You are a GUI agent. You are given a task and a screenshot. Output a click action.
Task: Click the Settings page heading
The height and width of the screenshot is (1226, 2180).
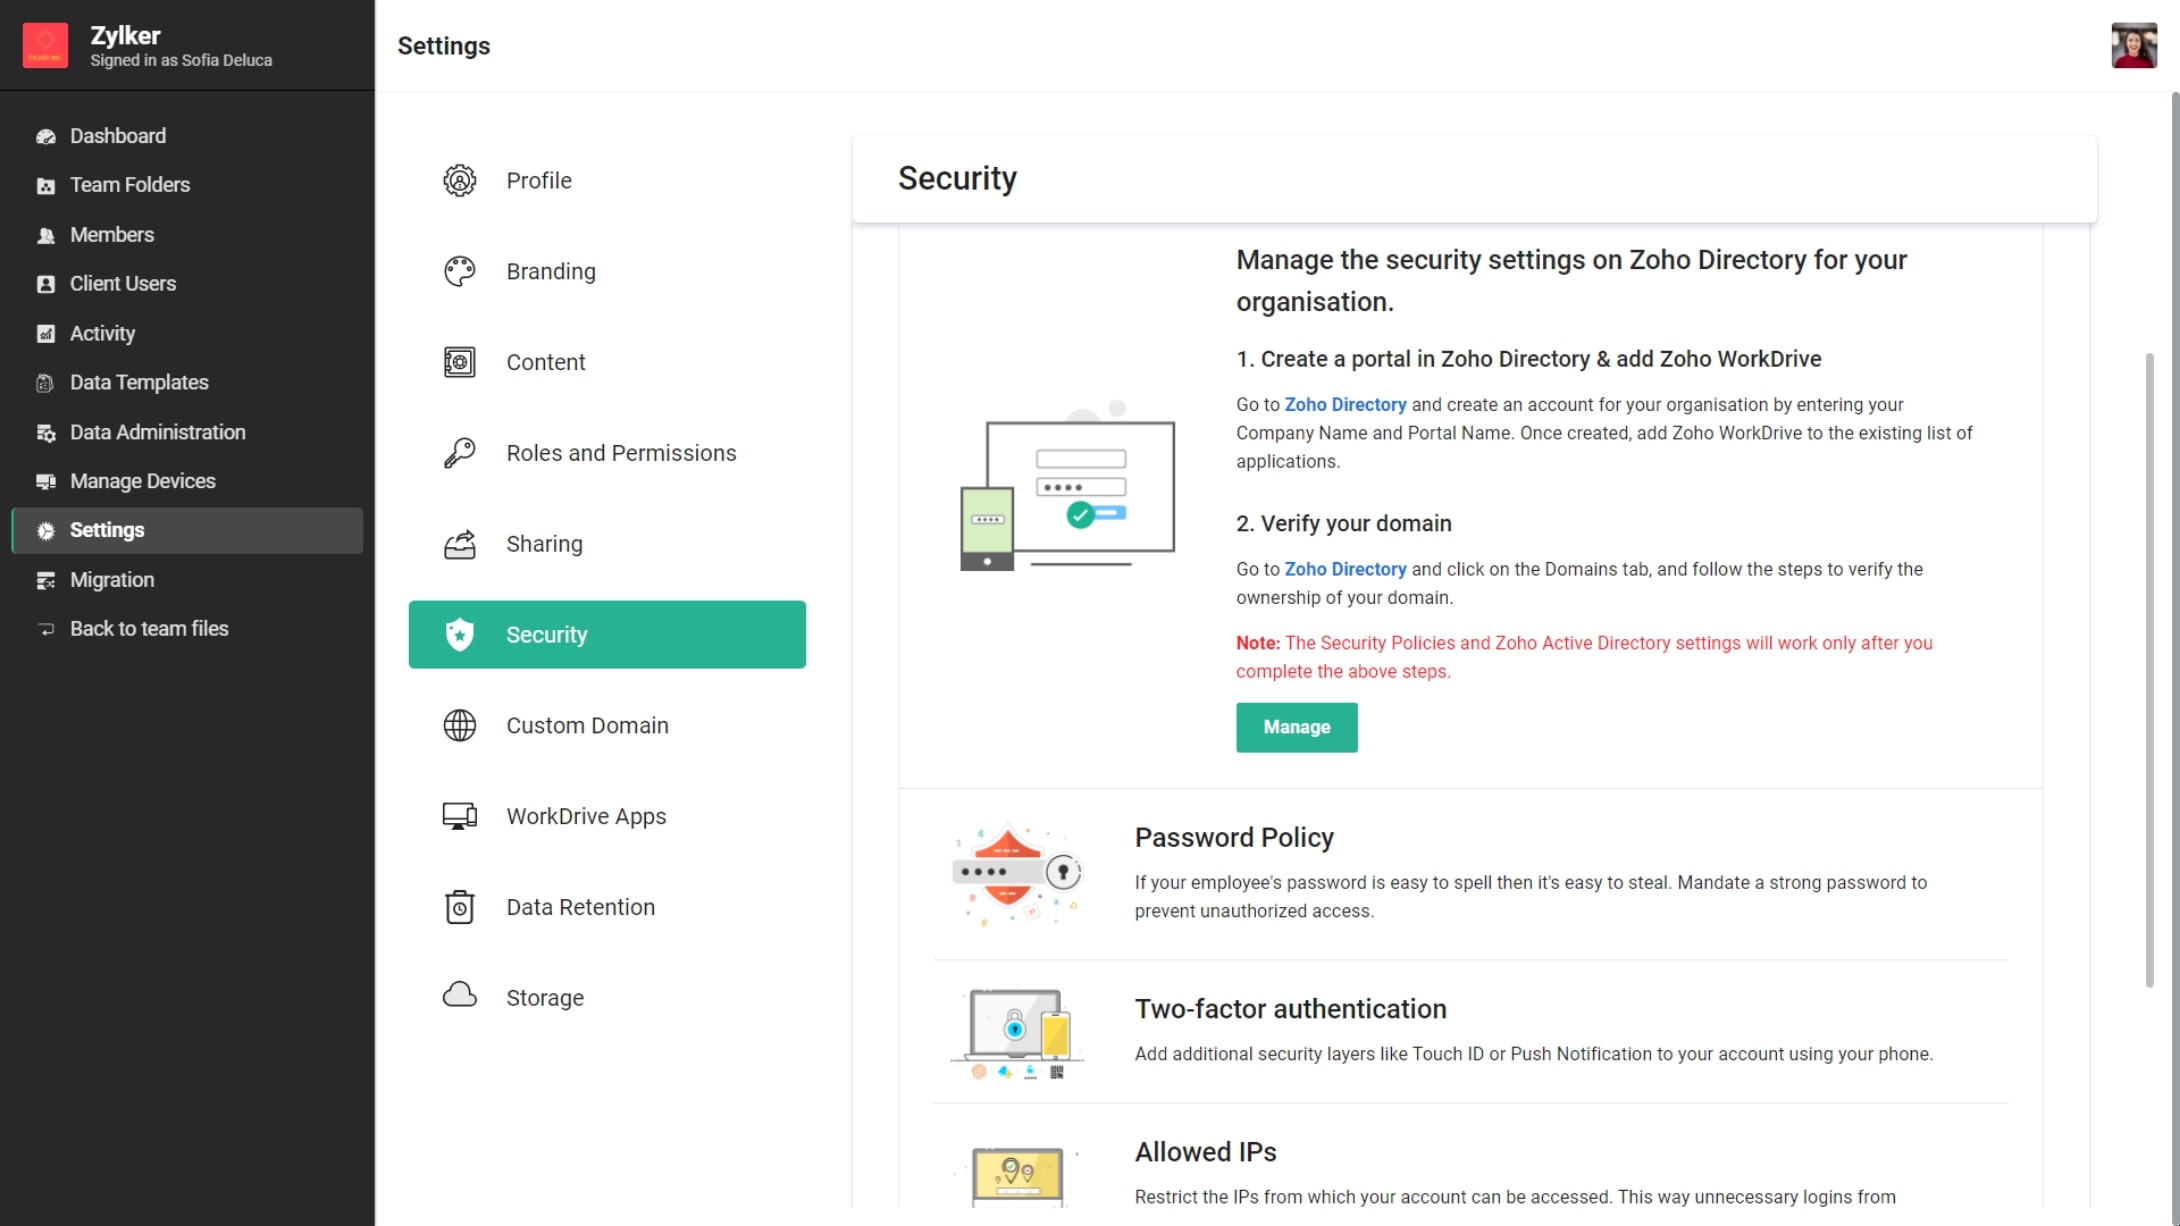[x=443, y=46]
